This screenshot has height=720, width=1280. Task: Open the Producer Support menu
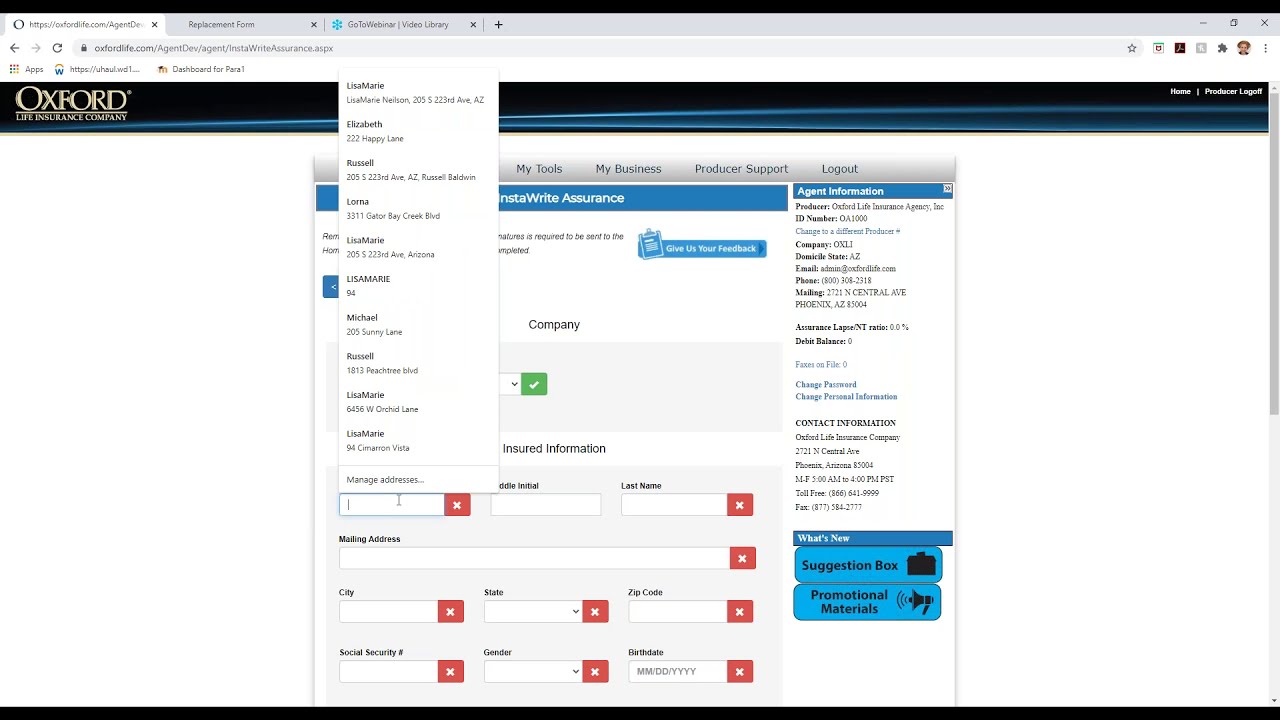pos(741,169)
